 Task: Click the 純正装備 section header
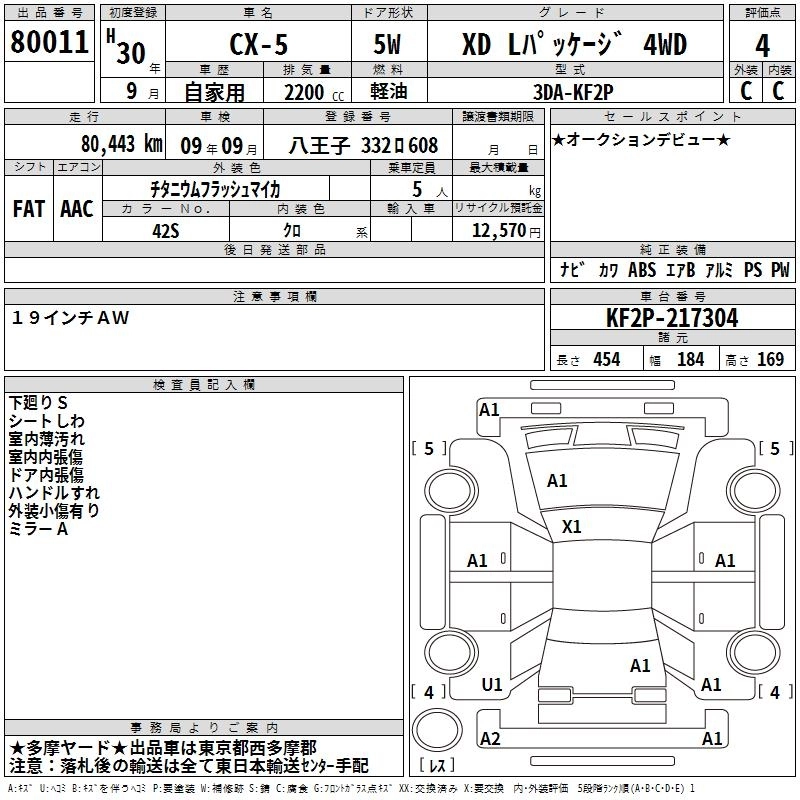pyautogui.click(x=672, y=249)
